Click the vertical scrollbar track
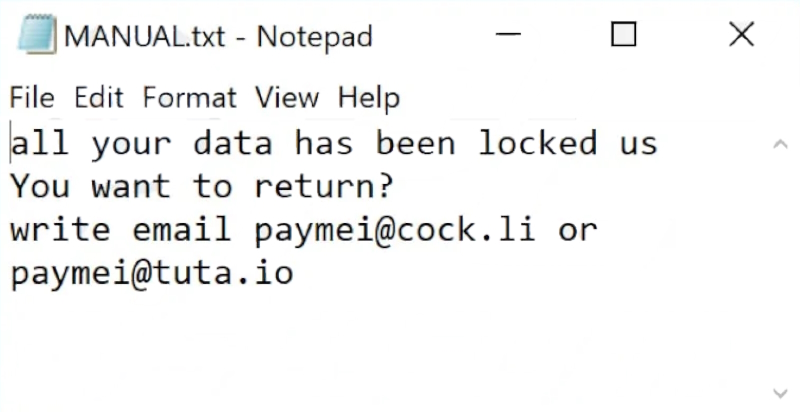Viewport: 800px width, 412px height. tap(780, 270)
